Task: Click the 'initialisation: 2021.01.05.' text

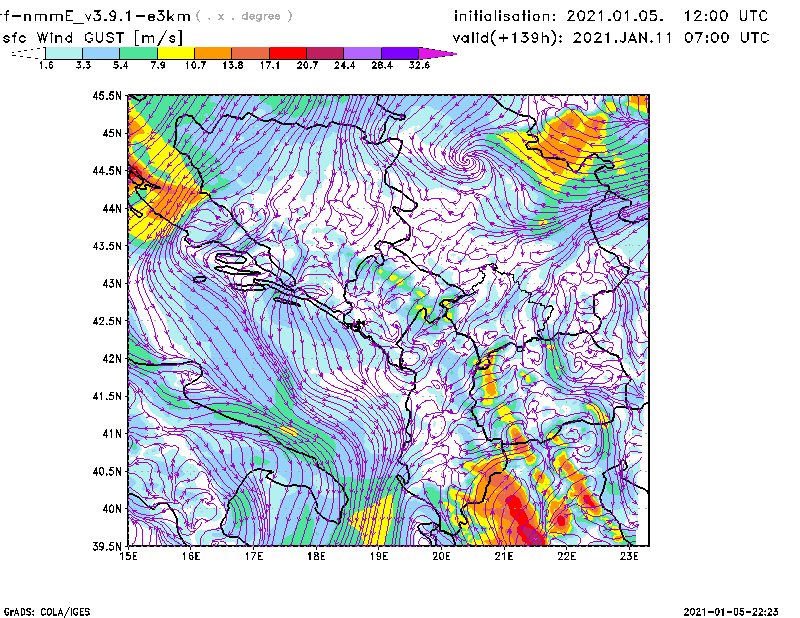Action: (x=559, y=16)
